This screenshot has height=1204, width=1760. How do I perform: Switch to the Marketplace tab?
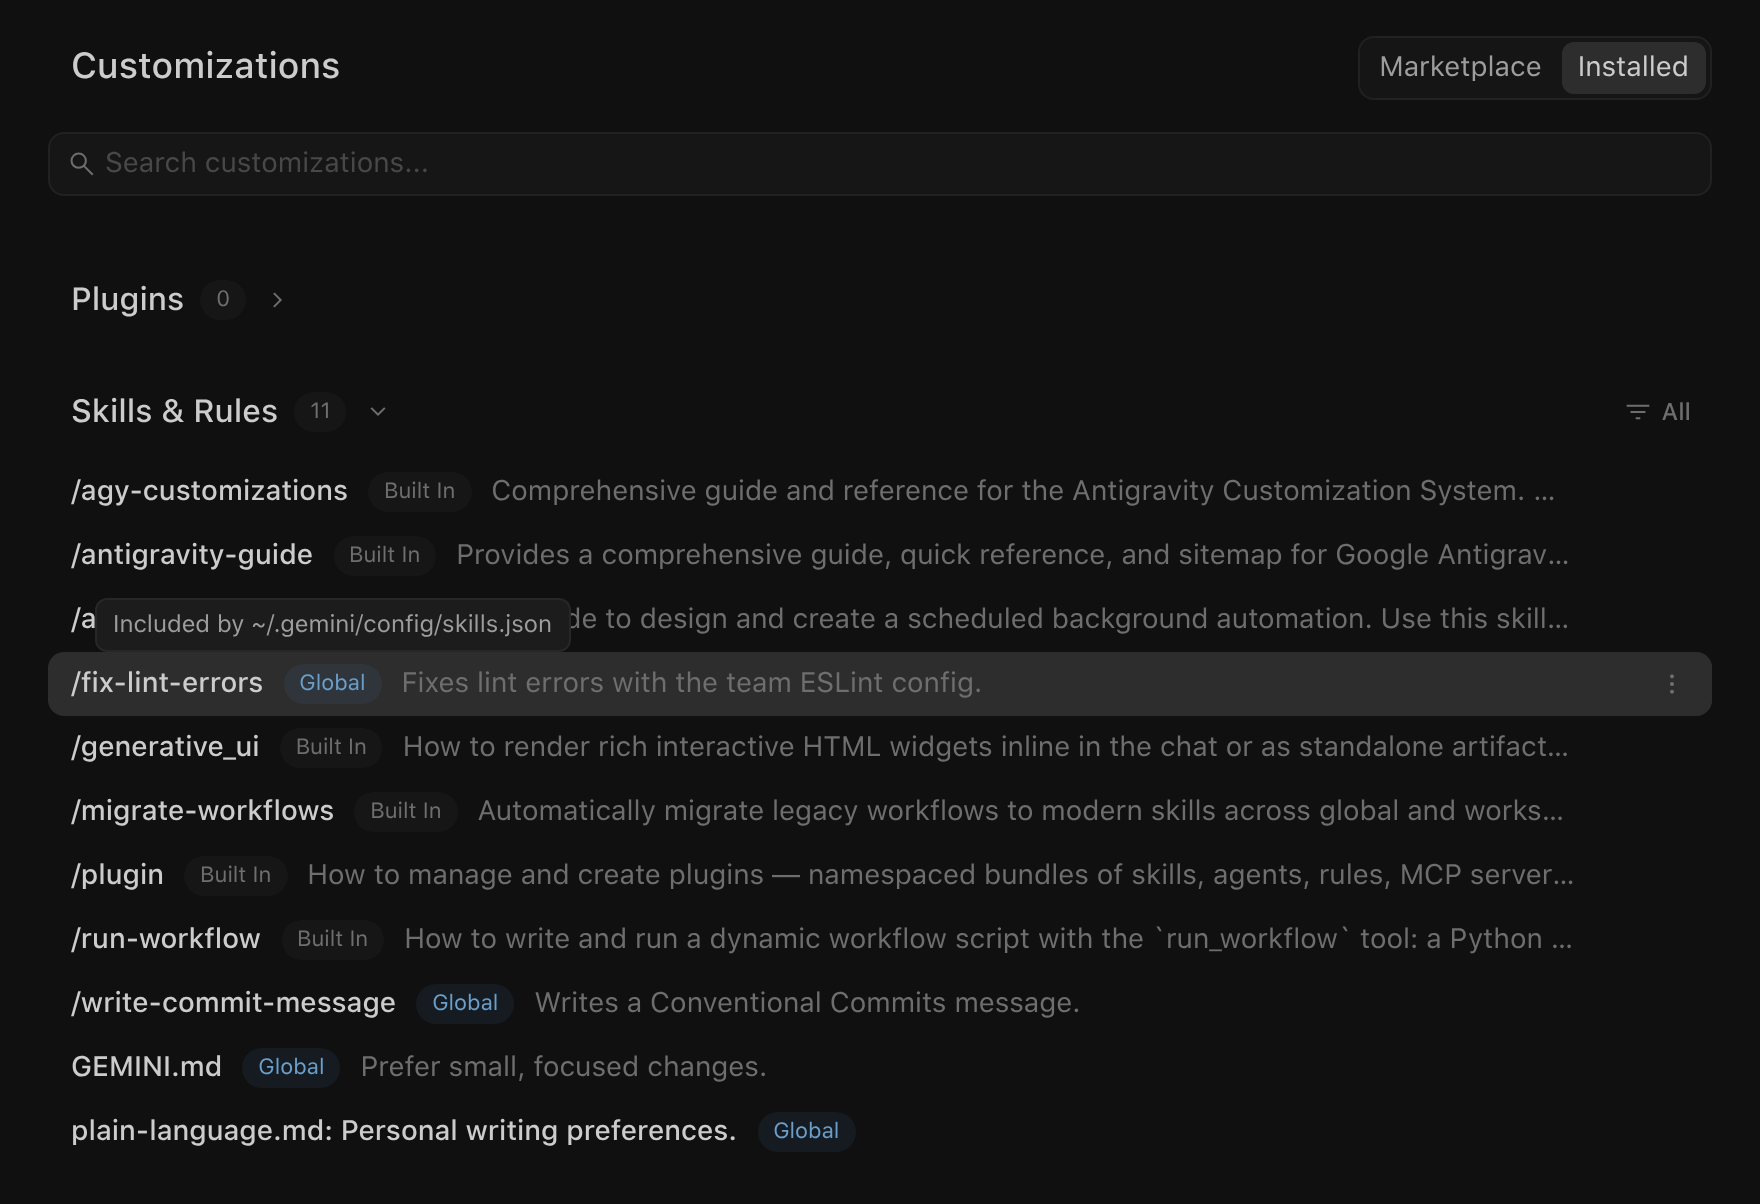tap(1460, 67)
